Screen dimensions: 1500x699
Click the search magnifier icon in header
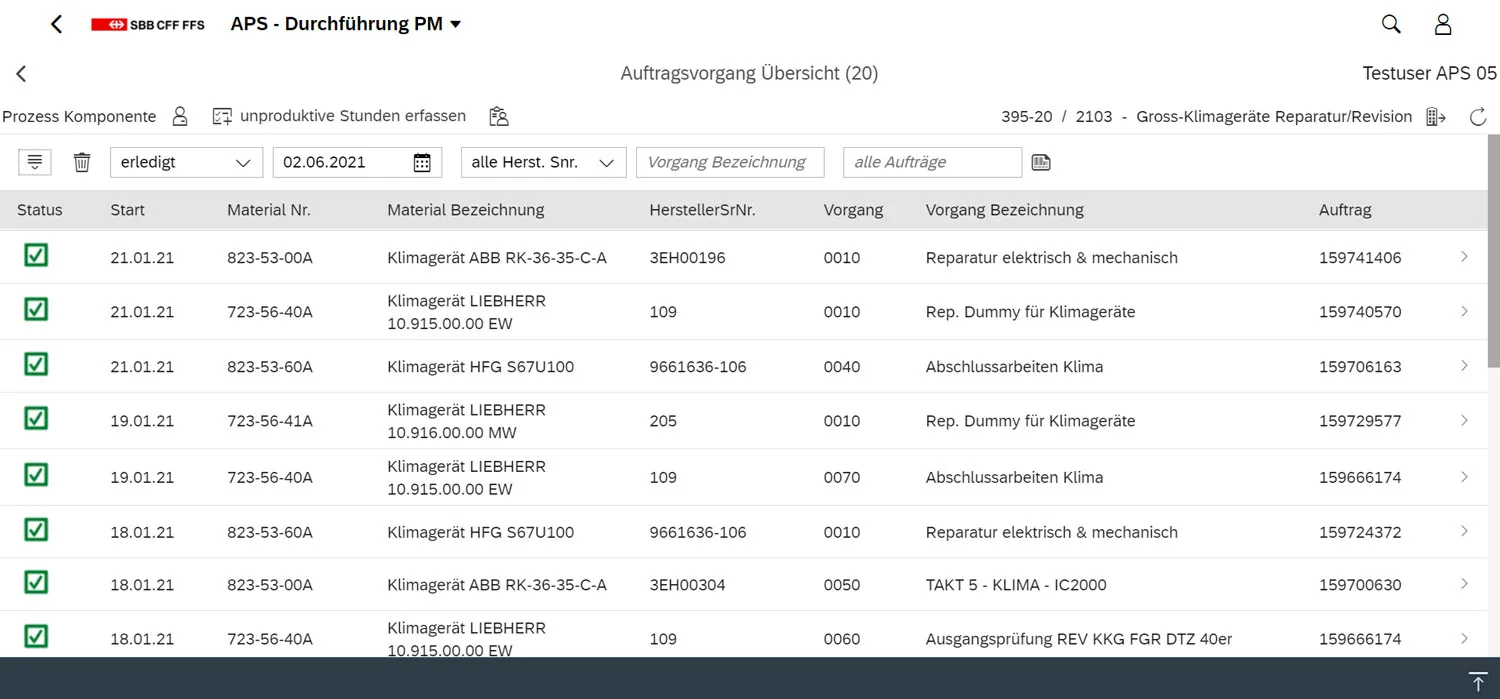point(1391,24)
